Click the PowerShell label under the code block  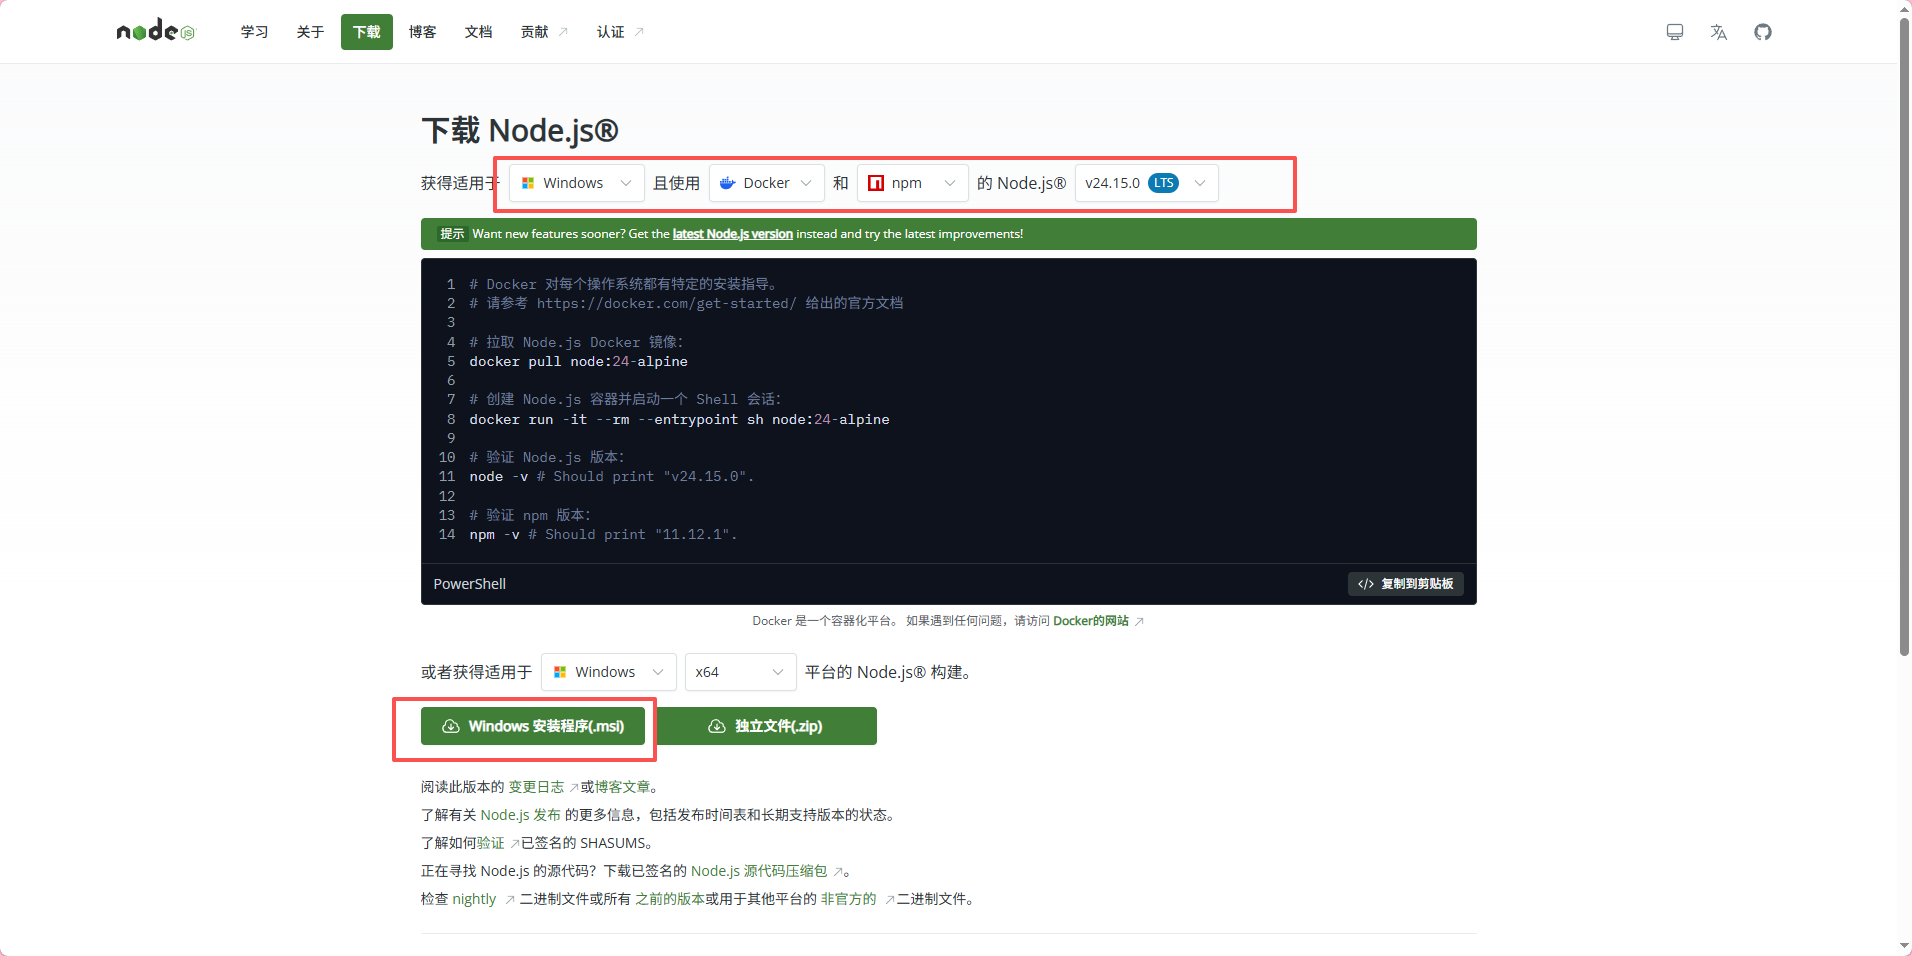click(x=470, y=584)
